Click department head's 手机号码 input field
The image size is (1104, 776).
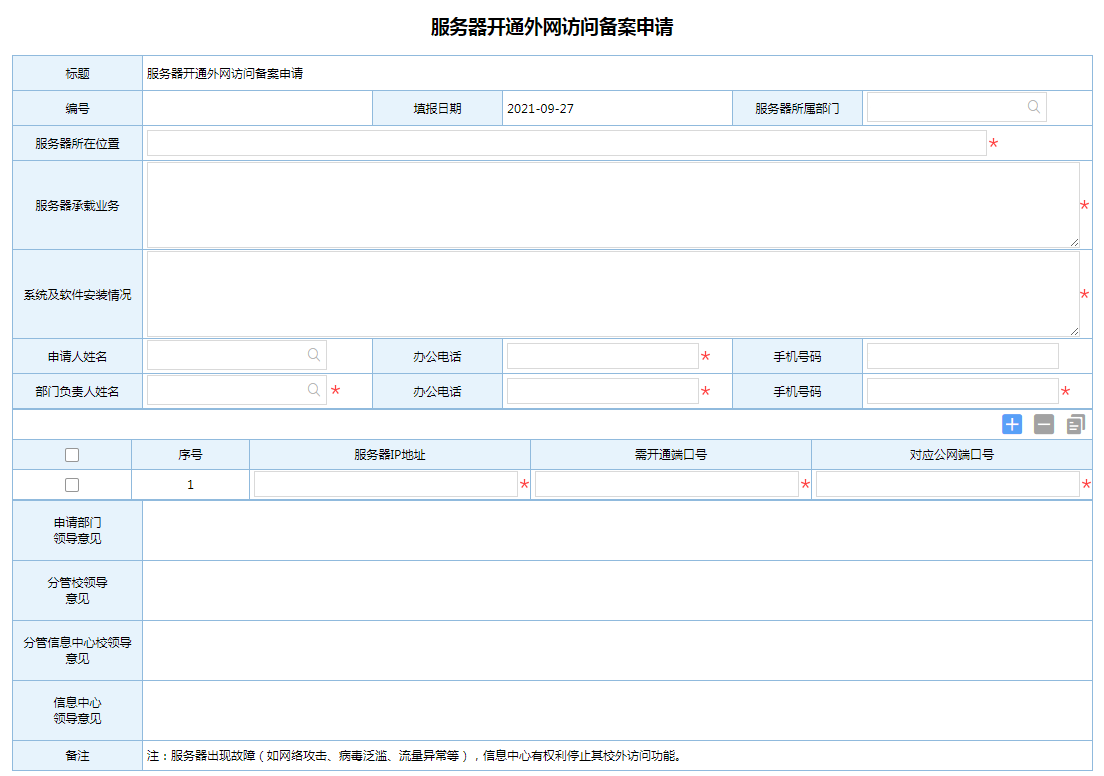click(962, 391)
